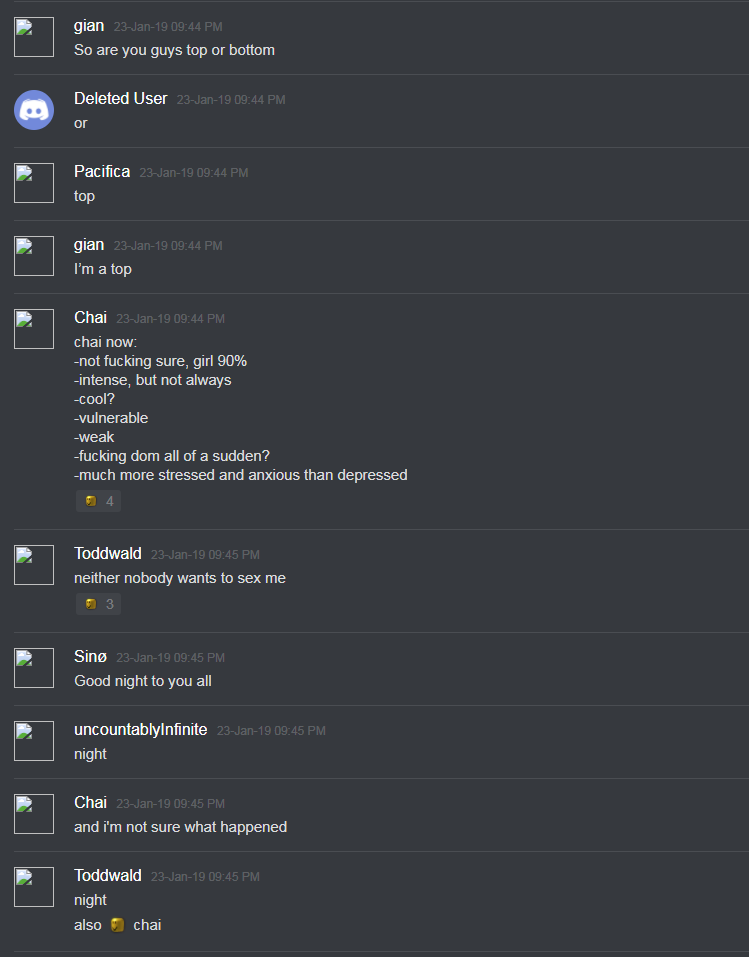Click Chai's avatar beside 'chai now:' message
Viewport: 749px width, 957px height.
(34, 329)
